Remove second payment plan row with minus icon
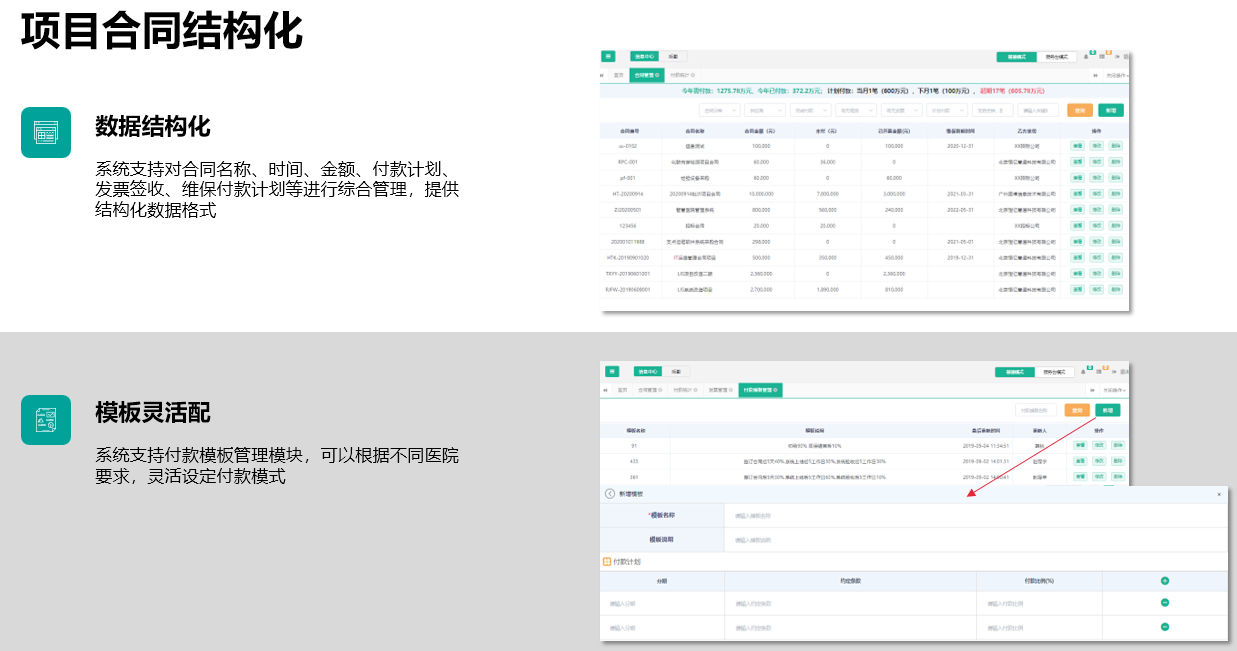 [x=1165, y=626]
